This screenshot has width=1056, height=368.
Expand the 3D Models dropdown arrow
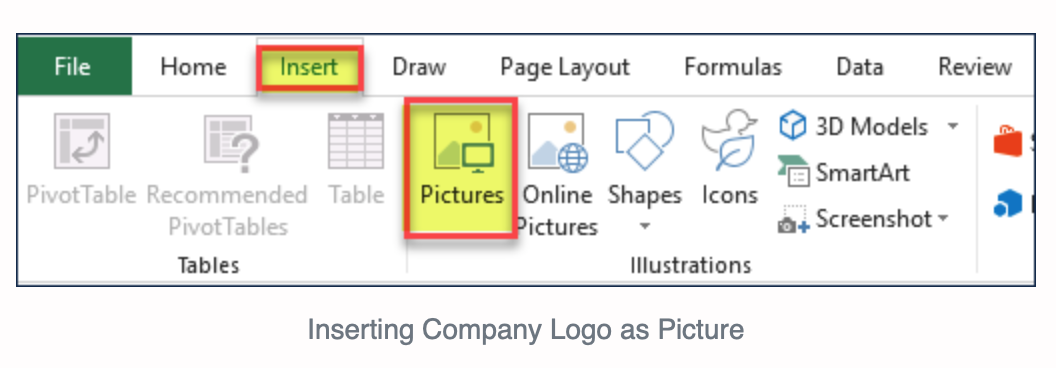pyautogui.click(x=953, y=126)
